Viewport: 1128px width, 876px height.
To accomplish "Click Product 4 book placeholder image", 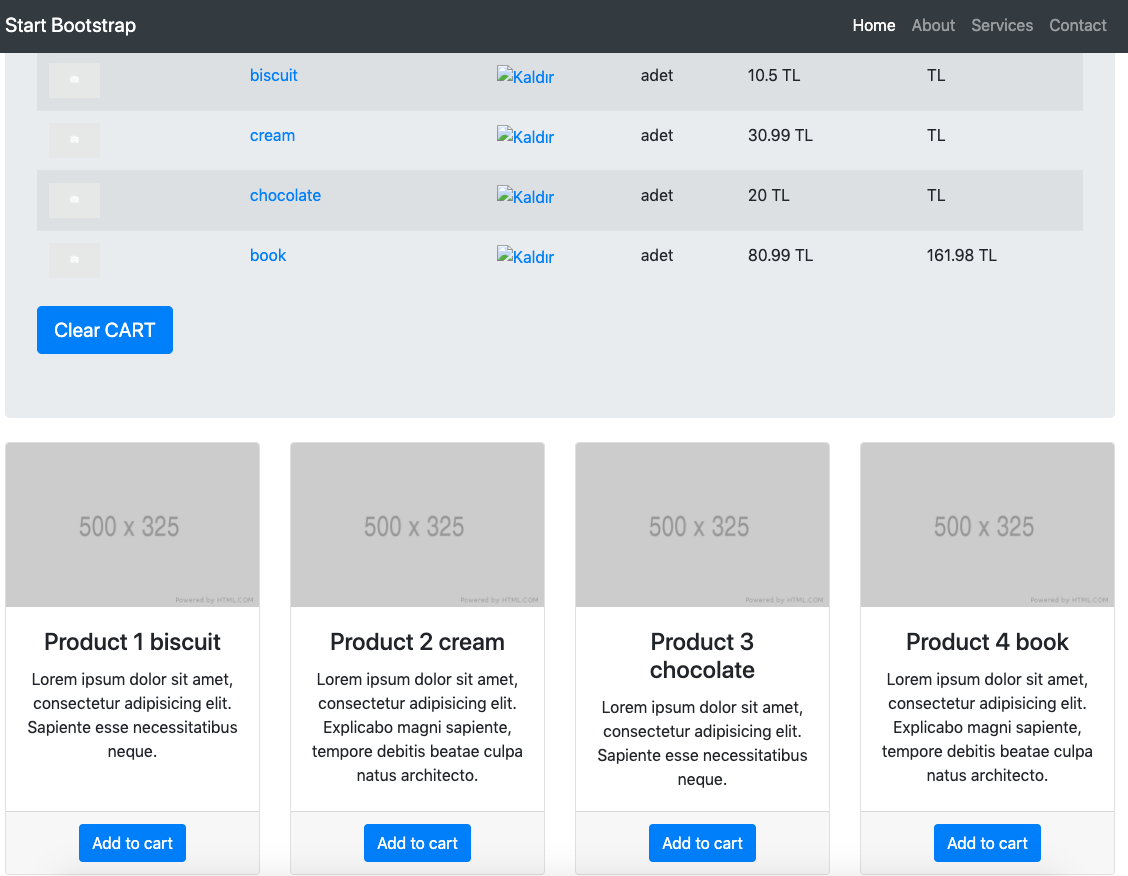I will (987, 525).
